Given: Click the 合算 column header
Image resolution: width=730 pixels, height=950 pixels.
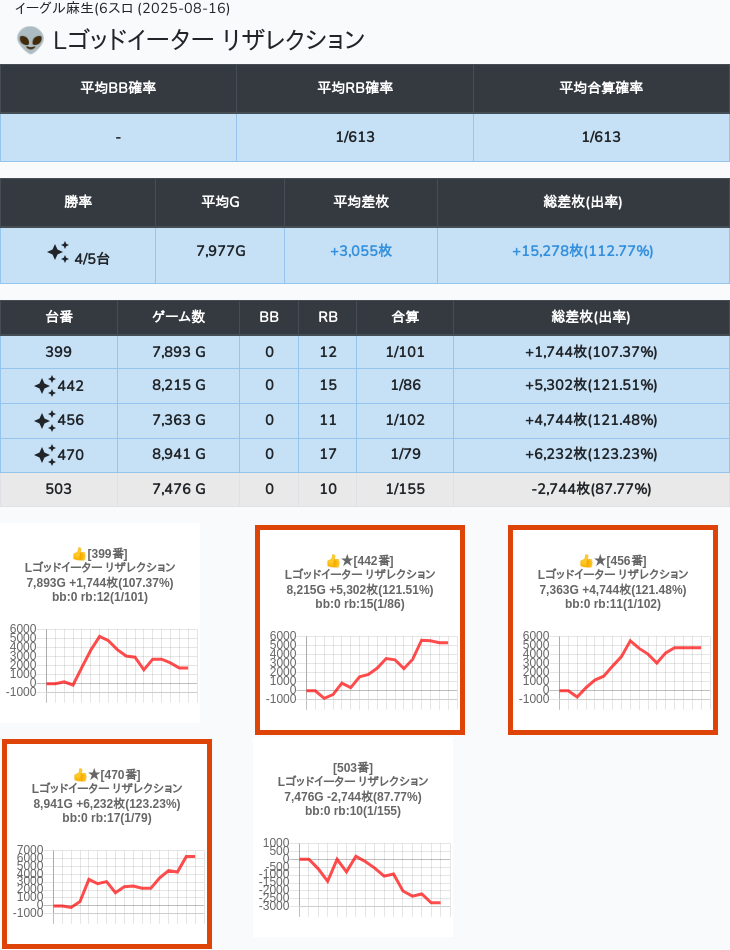Looking at the screenshot, I should click(x=405, y=317).
